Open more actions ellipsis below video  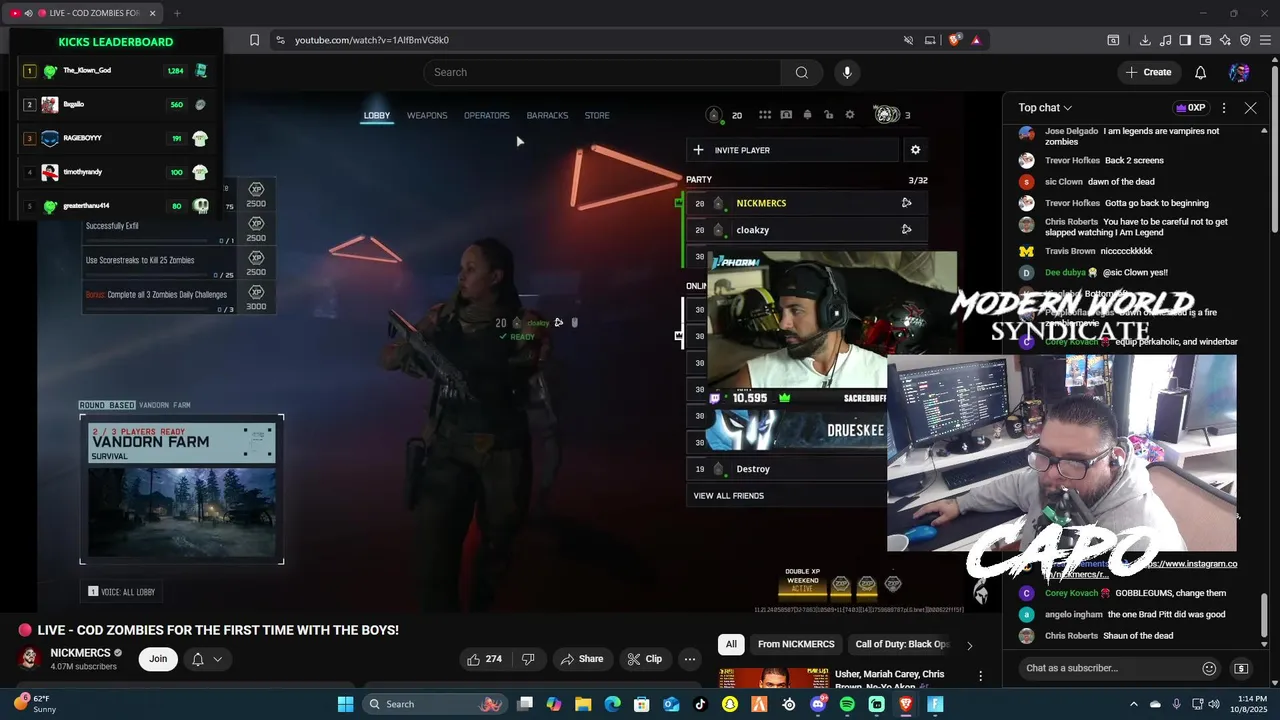coord(689,659)
